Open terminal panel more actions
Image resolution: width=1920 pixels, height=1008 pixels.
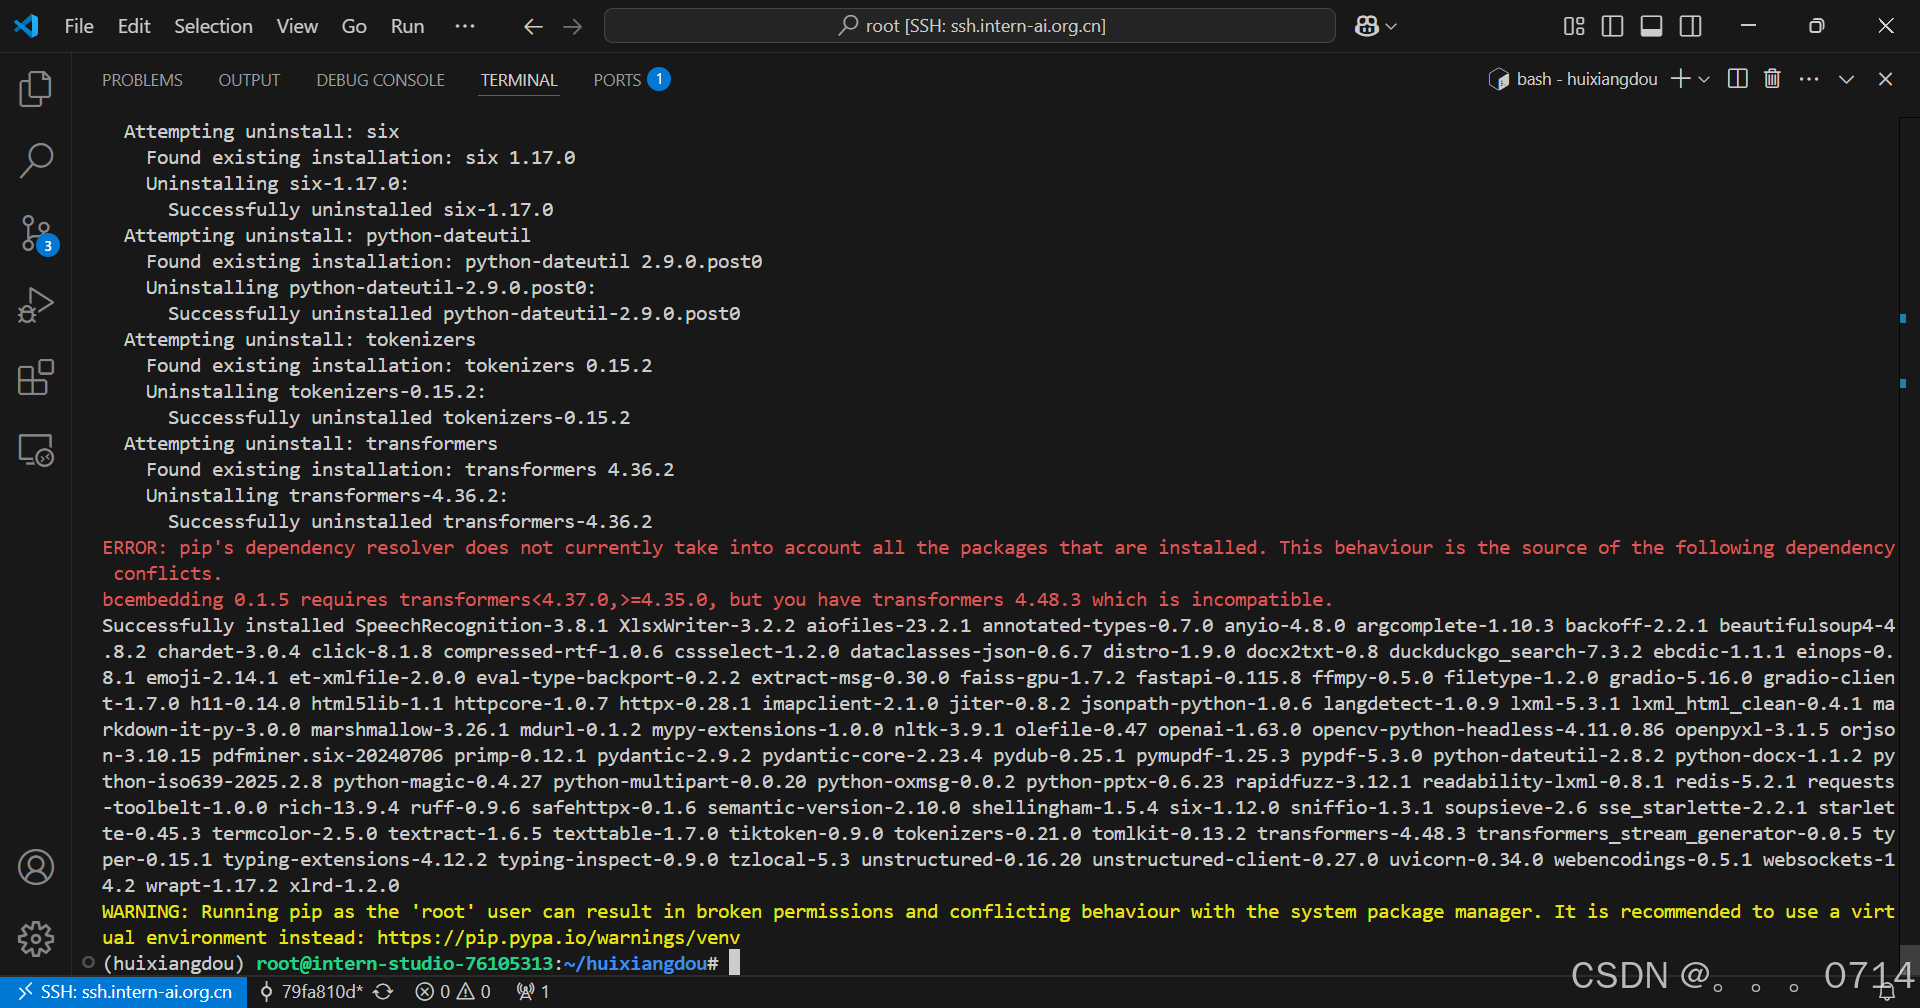point(1809,79)
